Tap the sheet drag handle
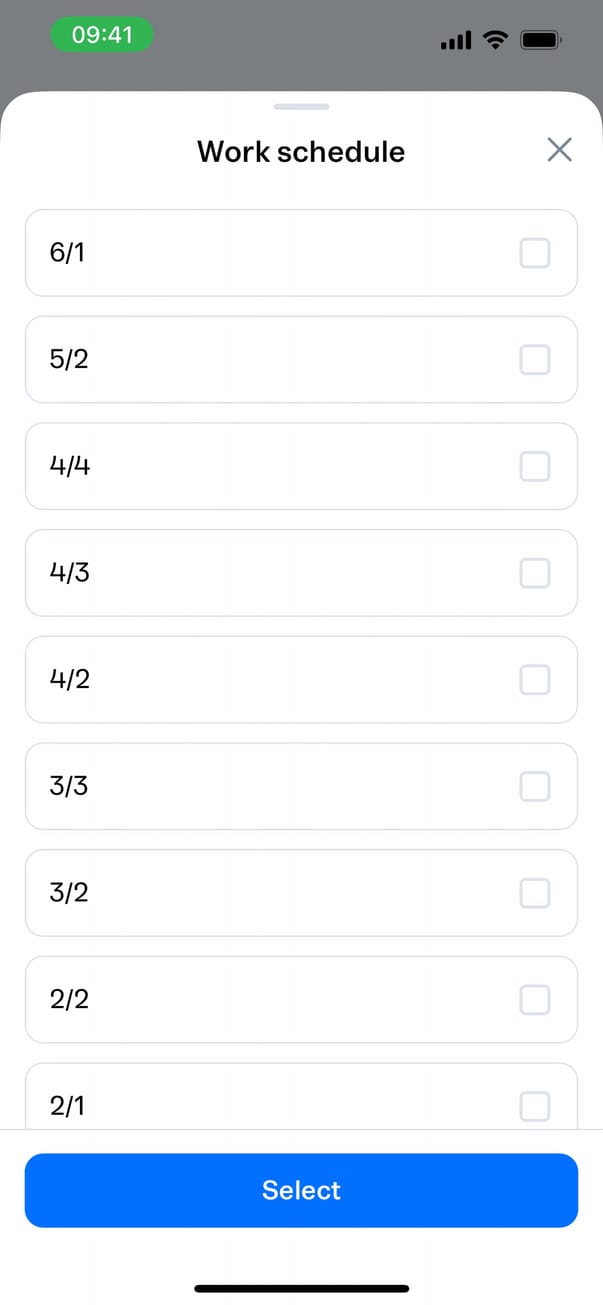The width and height of the screenshot is (603, 1305). tap(301, 106)
